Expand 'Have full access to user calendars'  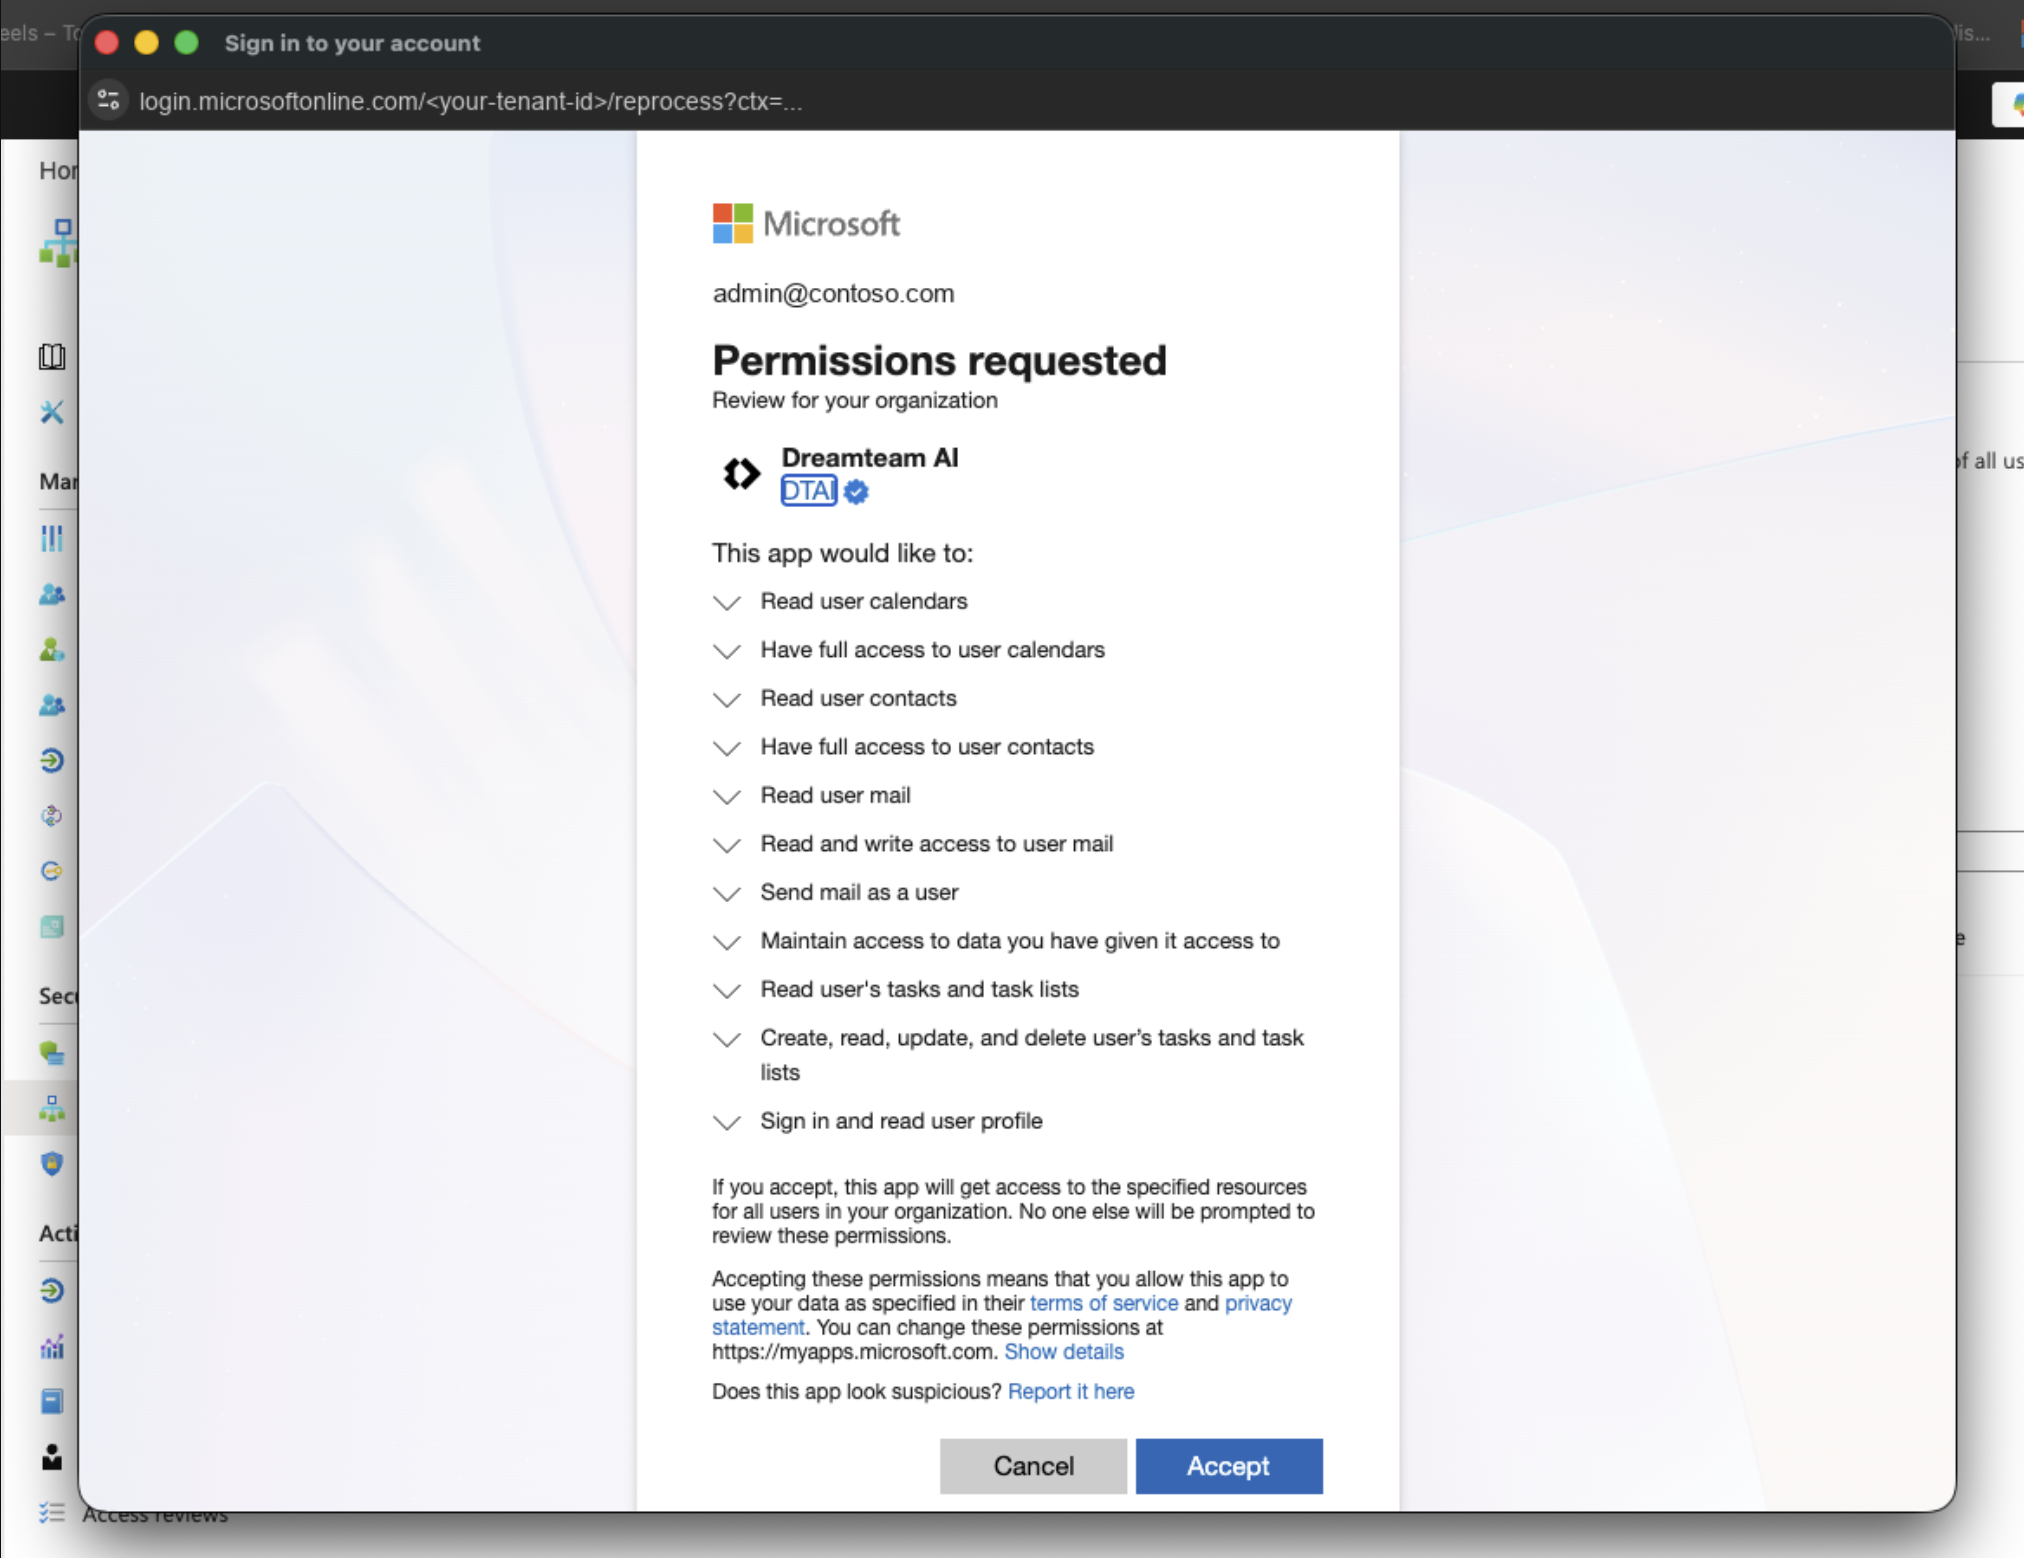click(x=727, y=651)
